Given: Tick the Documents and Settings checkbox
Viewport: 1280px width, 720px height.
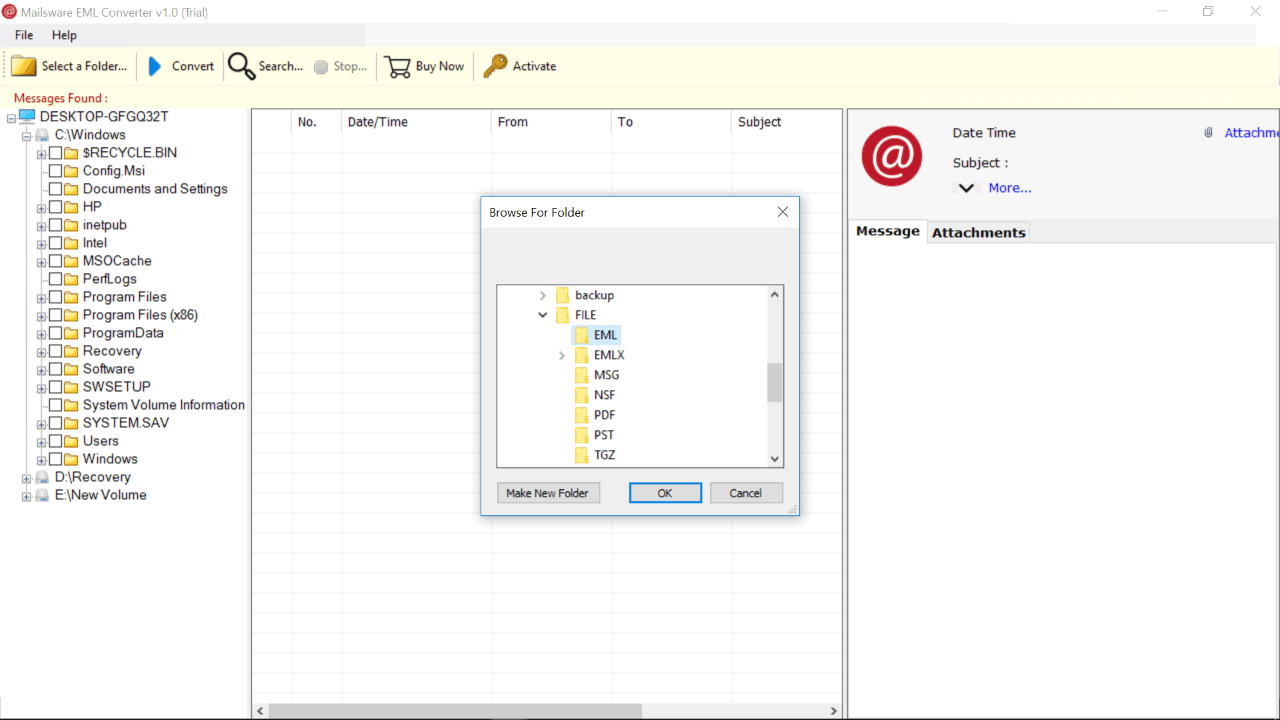Looking at the screenshot, I should (55, 189).
